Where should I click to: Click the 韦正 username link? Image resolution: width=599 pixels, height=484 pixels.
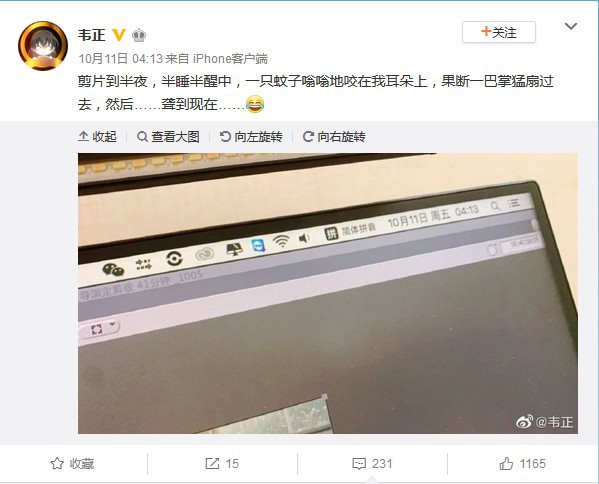pos(92,35)
